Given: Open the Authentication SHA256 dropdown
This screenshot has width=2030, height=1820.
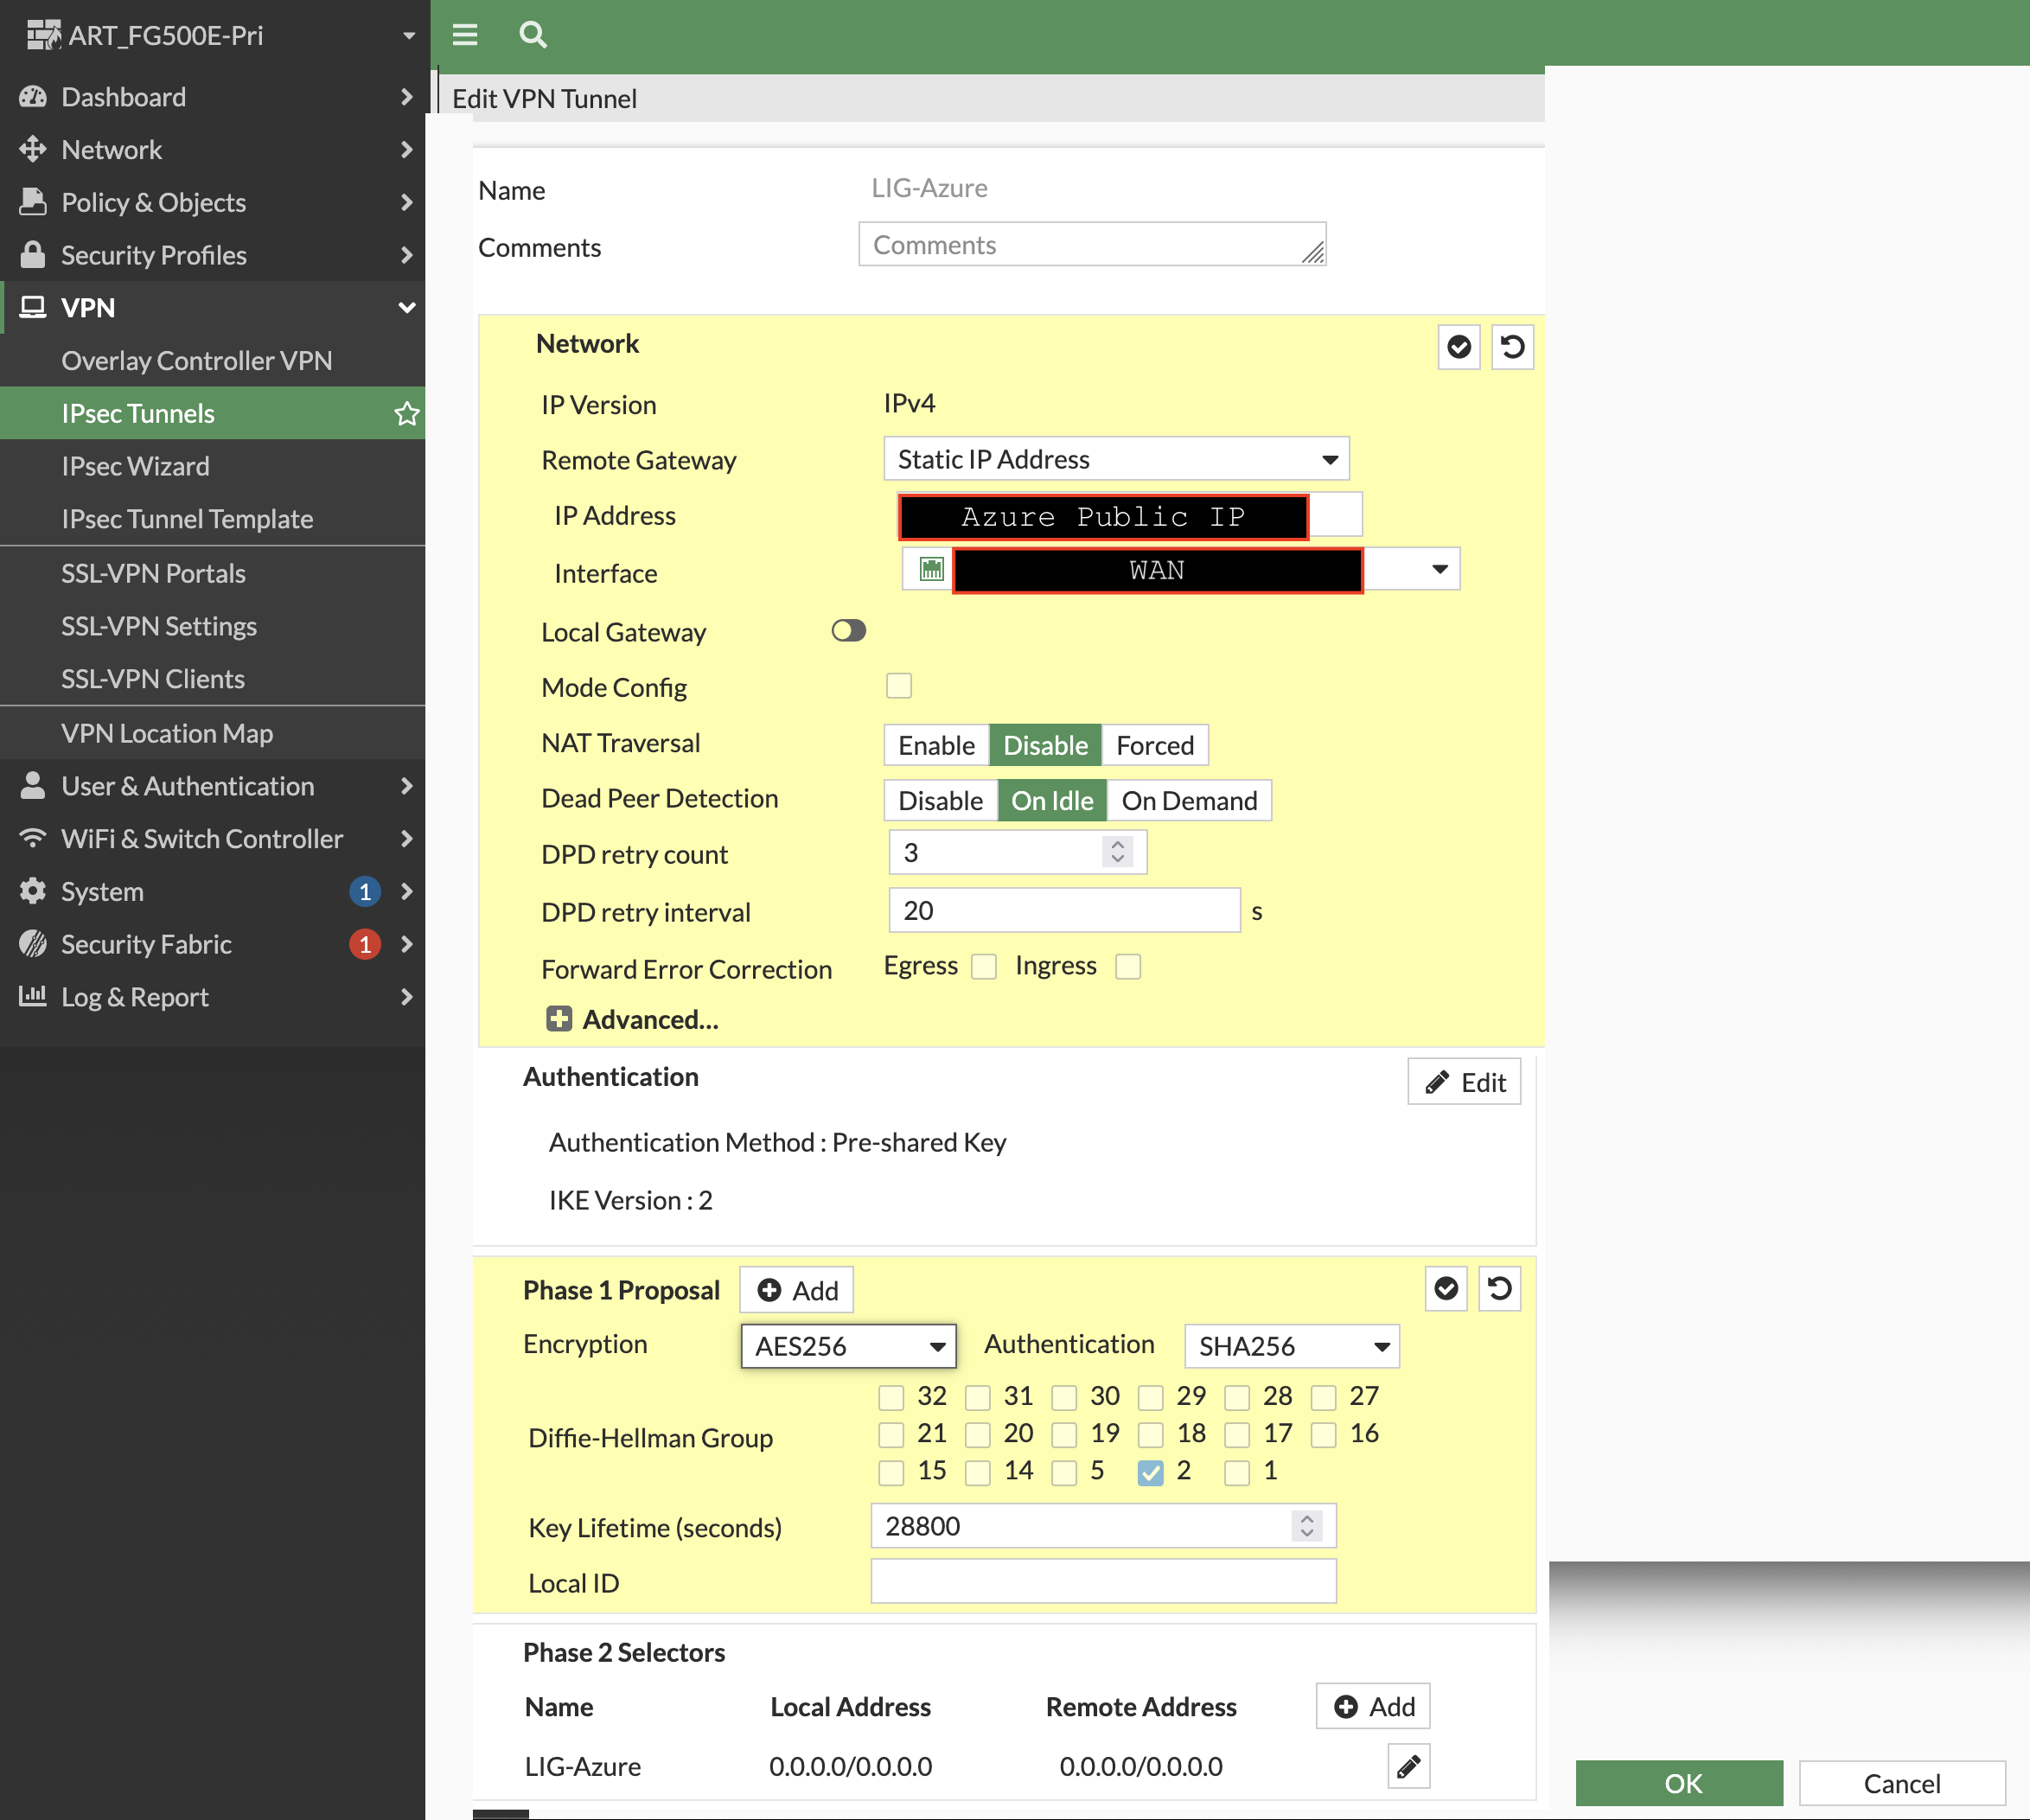Looking at the screenshot, I should click(1292, 1346).
